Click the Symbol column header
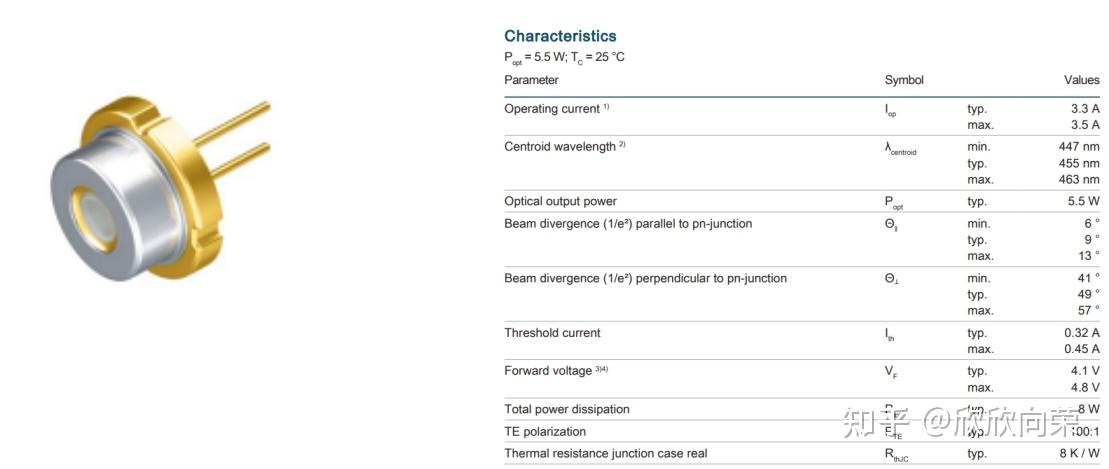The image size is (1109, 469). 904,80
